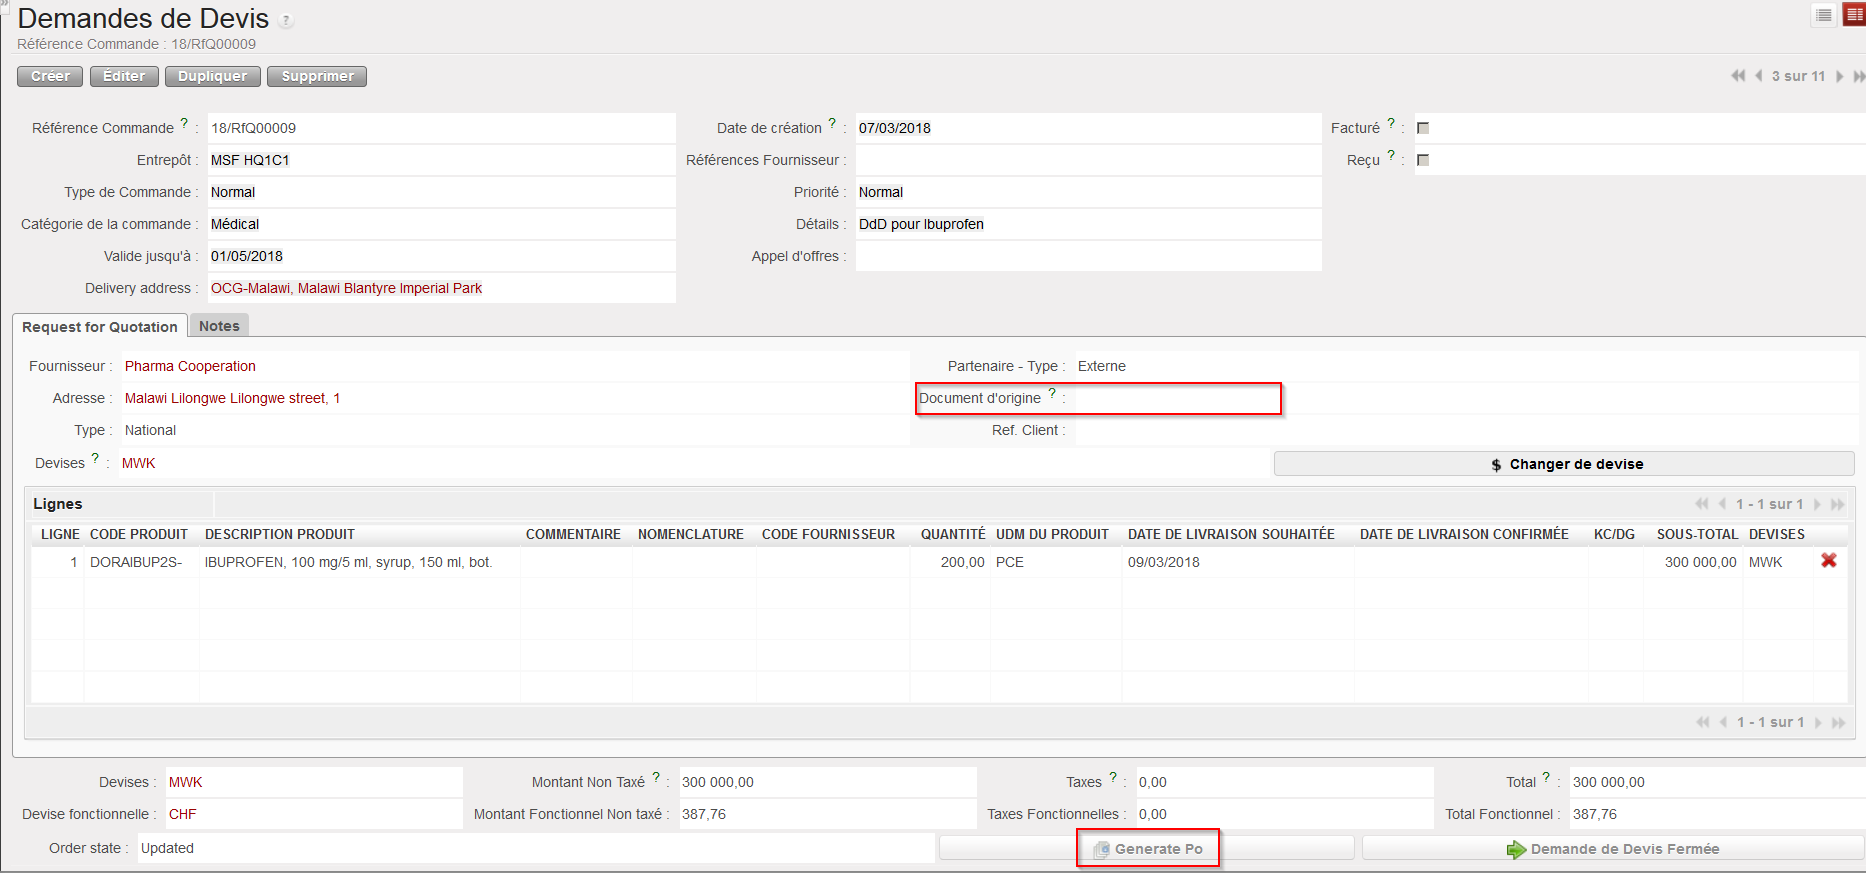
Task: Click help mark next to Document d'origine
Action: click(x=1052, y=393)
